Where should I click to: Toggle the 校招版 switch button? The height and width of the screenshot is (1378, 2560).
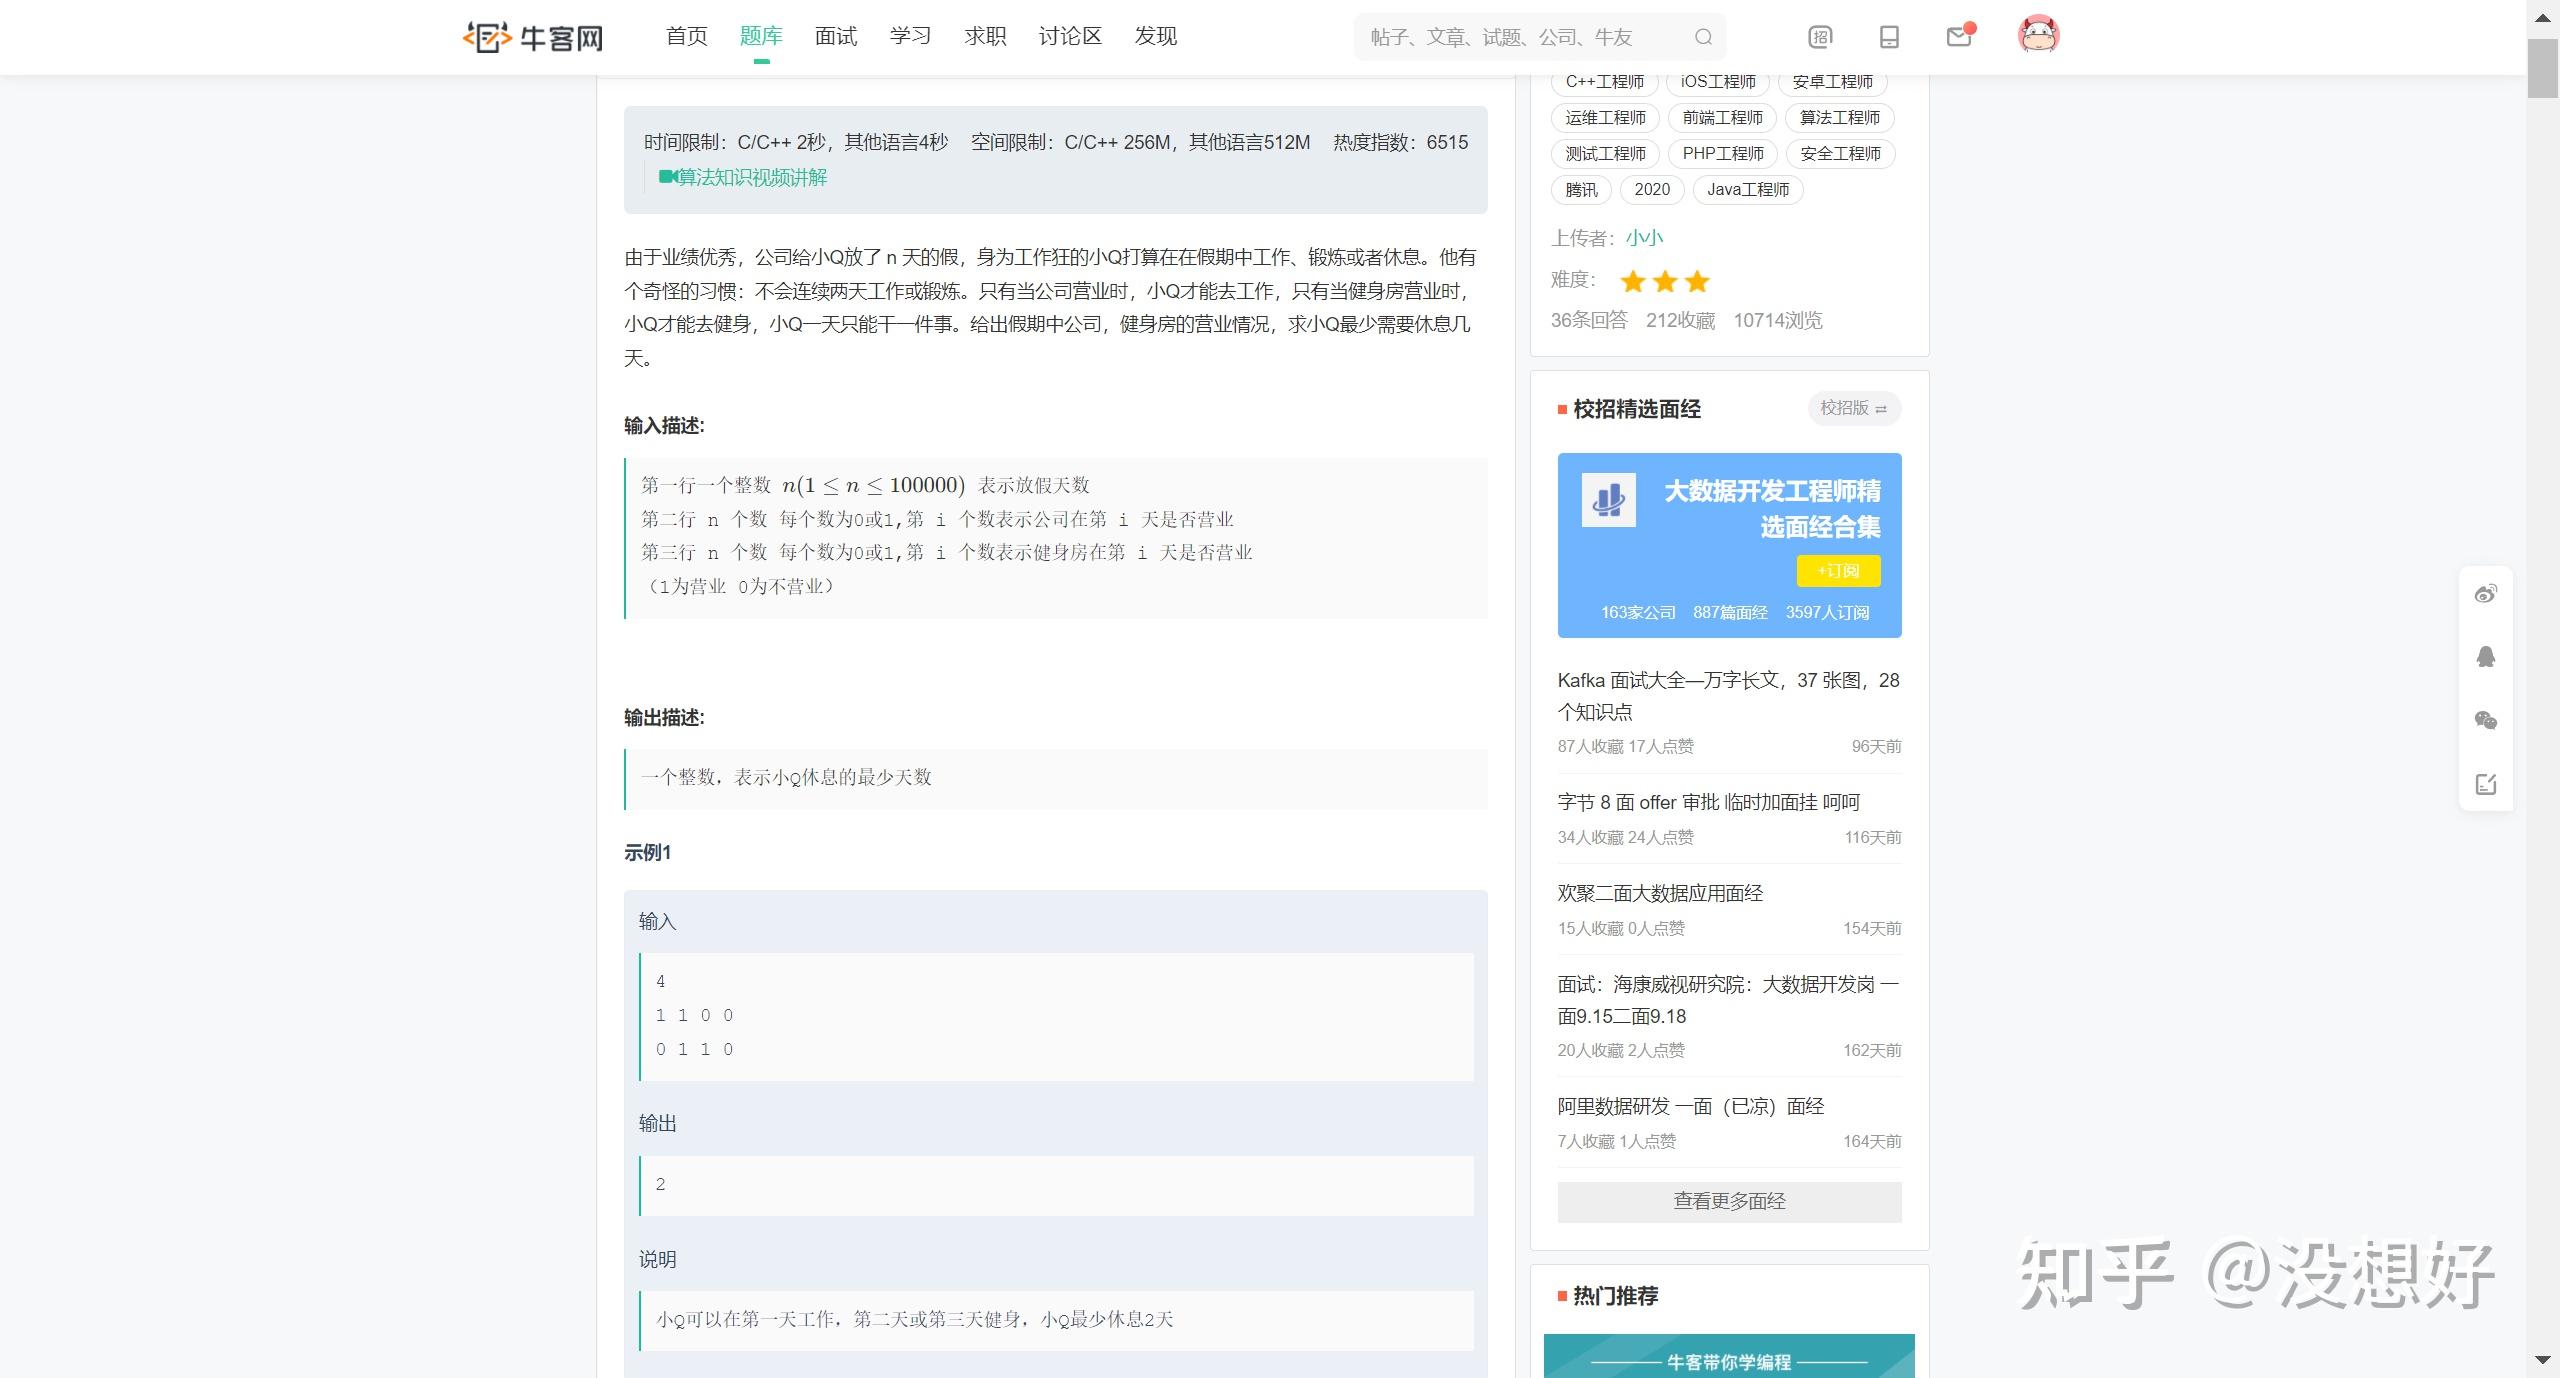point(1853,408)
